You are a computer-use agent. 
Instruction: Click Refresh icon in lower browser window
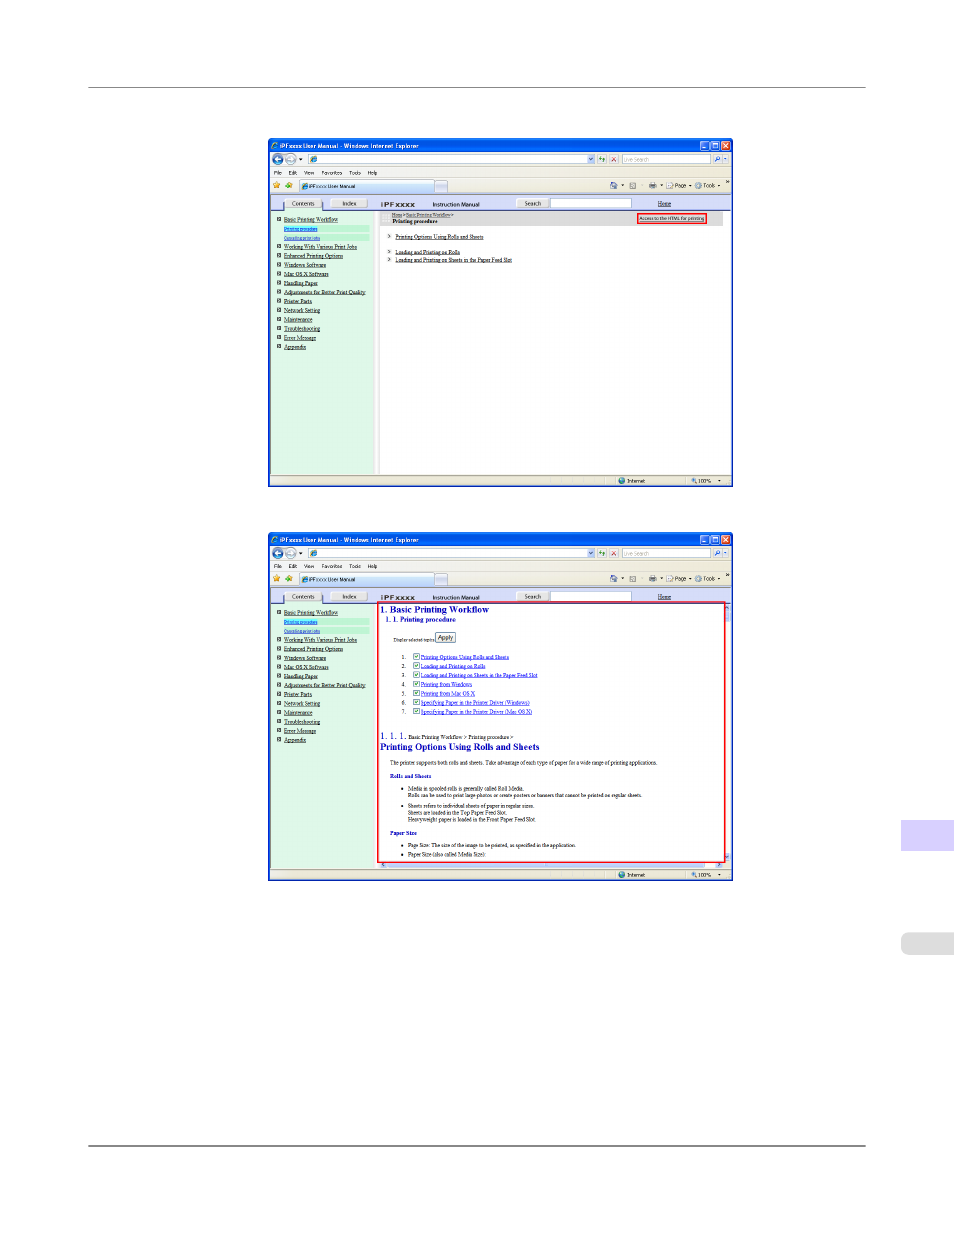click(x=602, y=553)
